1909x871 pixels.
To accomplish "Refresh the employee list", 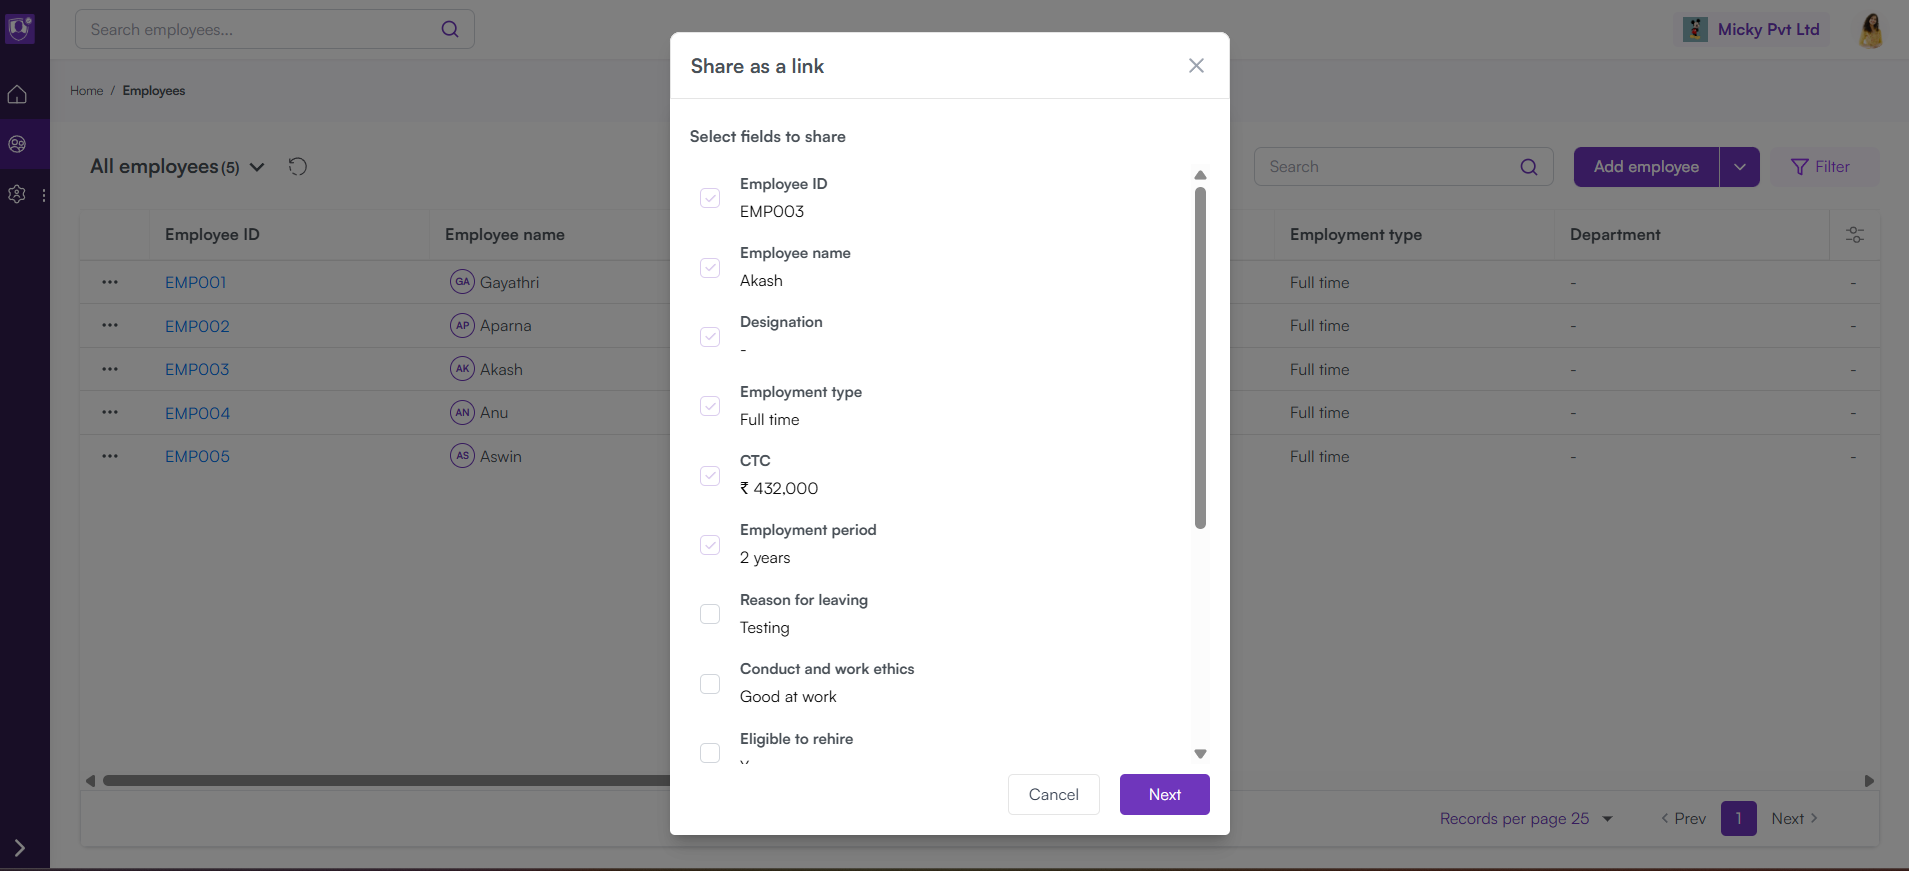I will 298,166.
